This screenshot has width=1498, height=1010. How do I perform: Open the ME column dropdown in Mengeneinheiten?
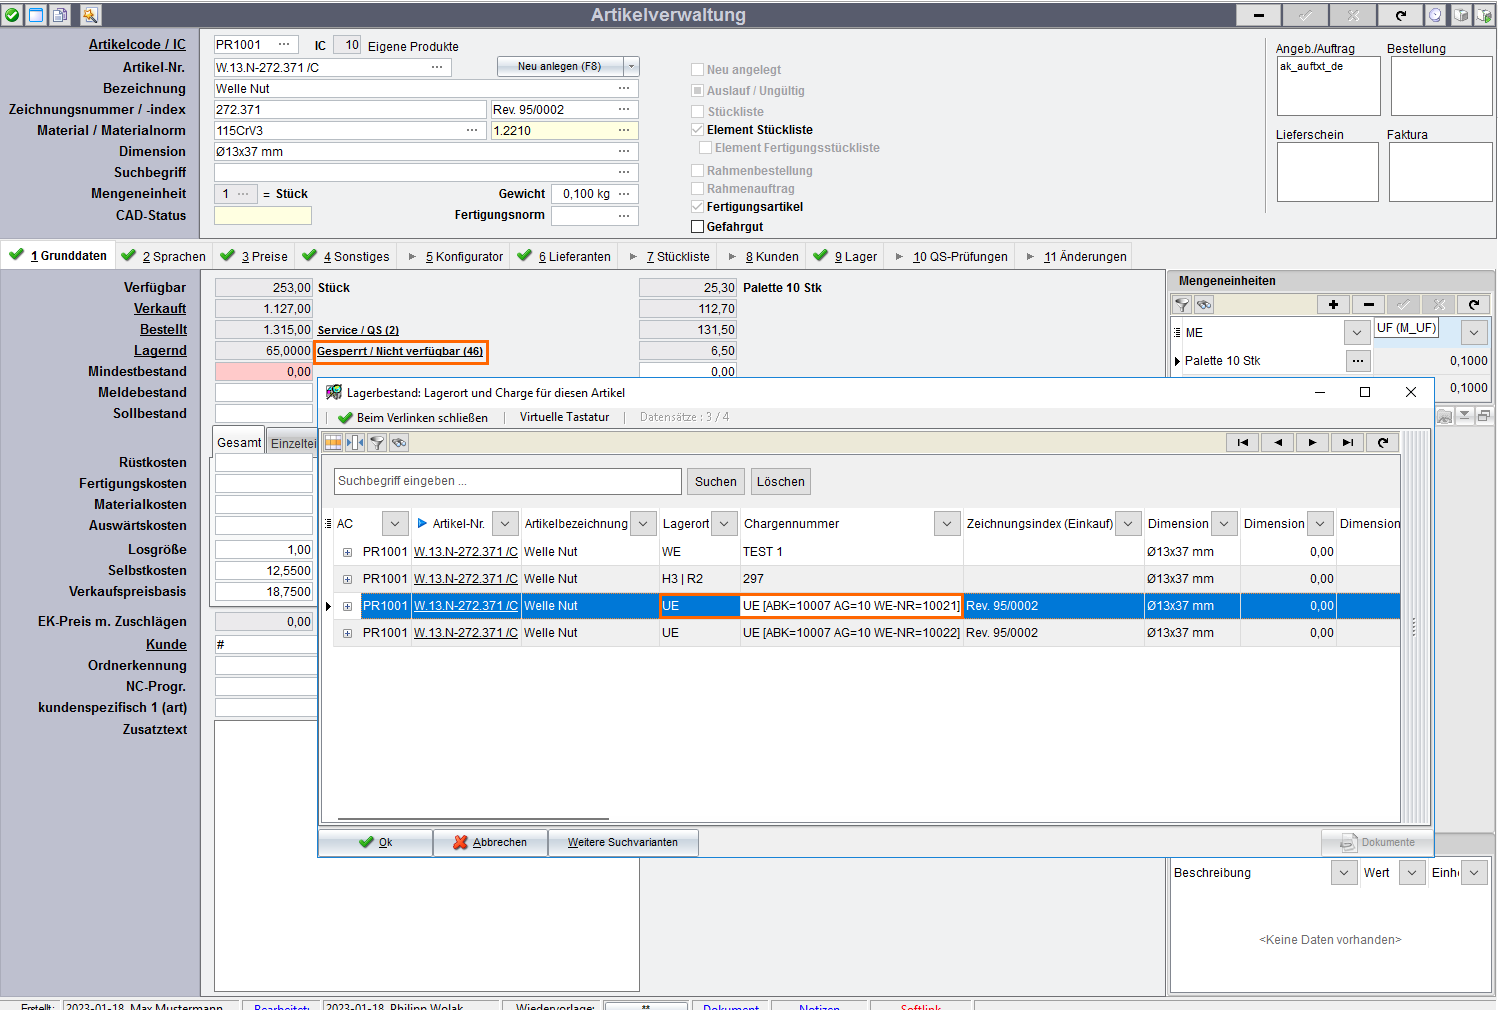pos(1357,333)
